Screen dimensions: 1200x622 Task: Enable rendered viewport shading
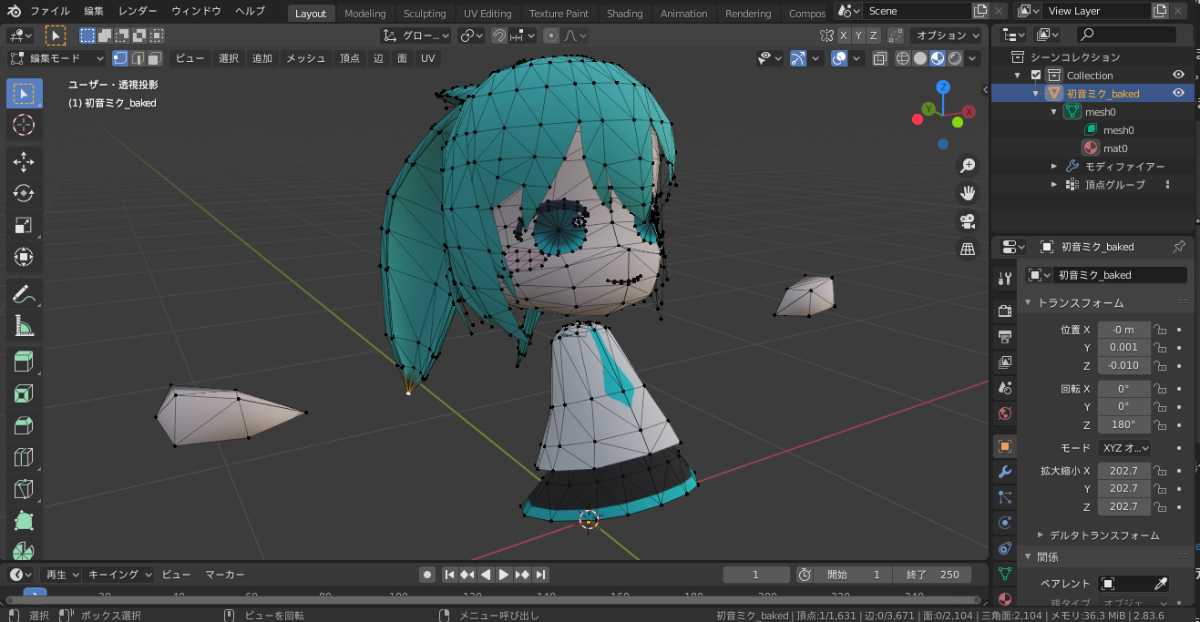tap(955, 58)
